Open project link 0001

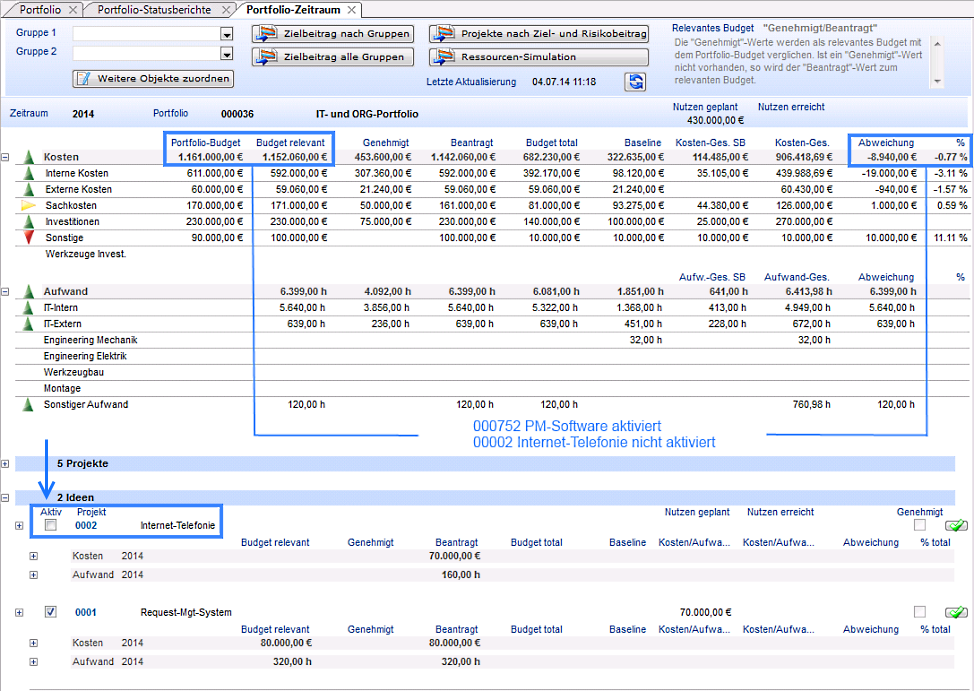[x=86, y=613]
